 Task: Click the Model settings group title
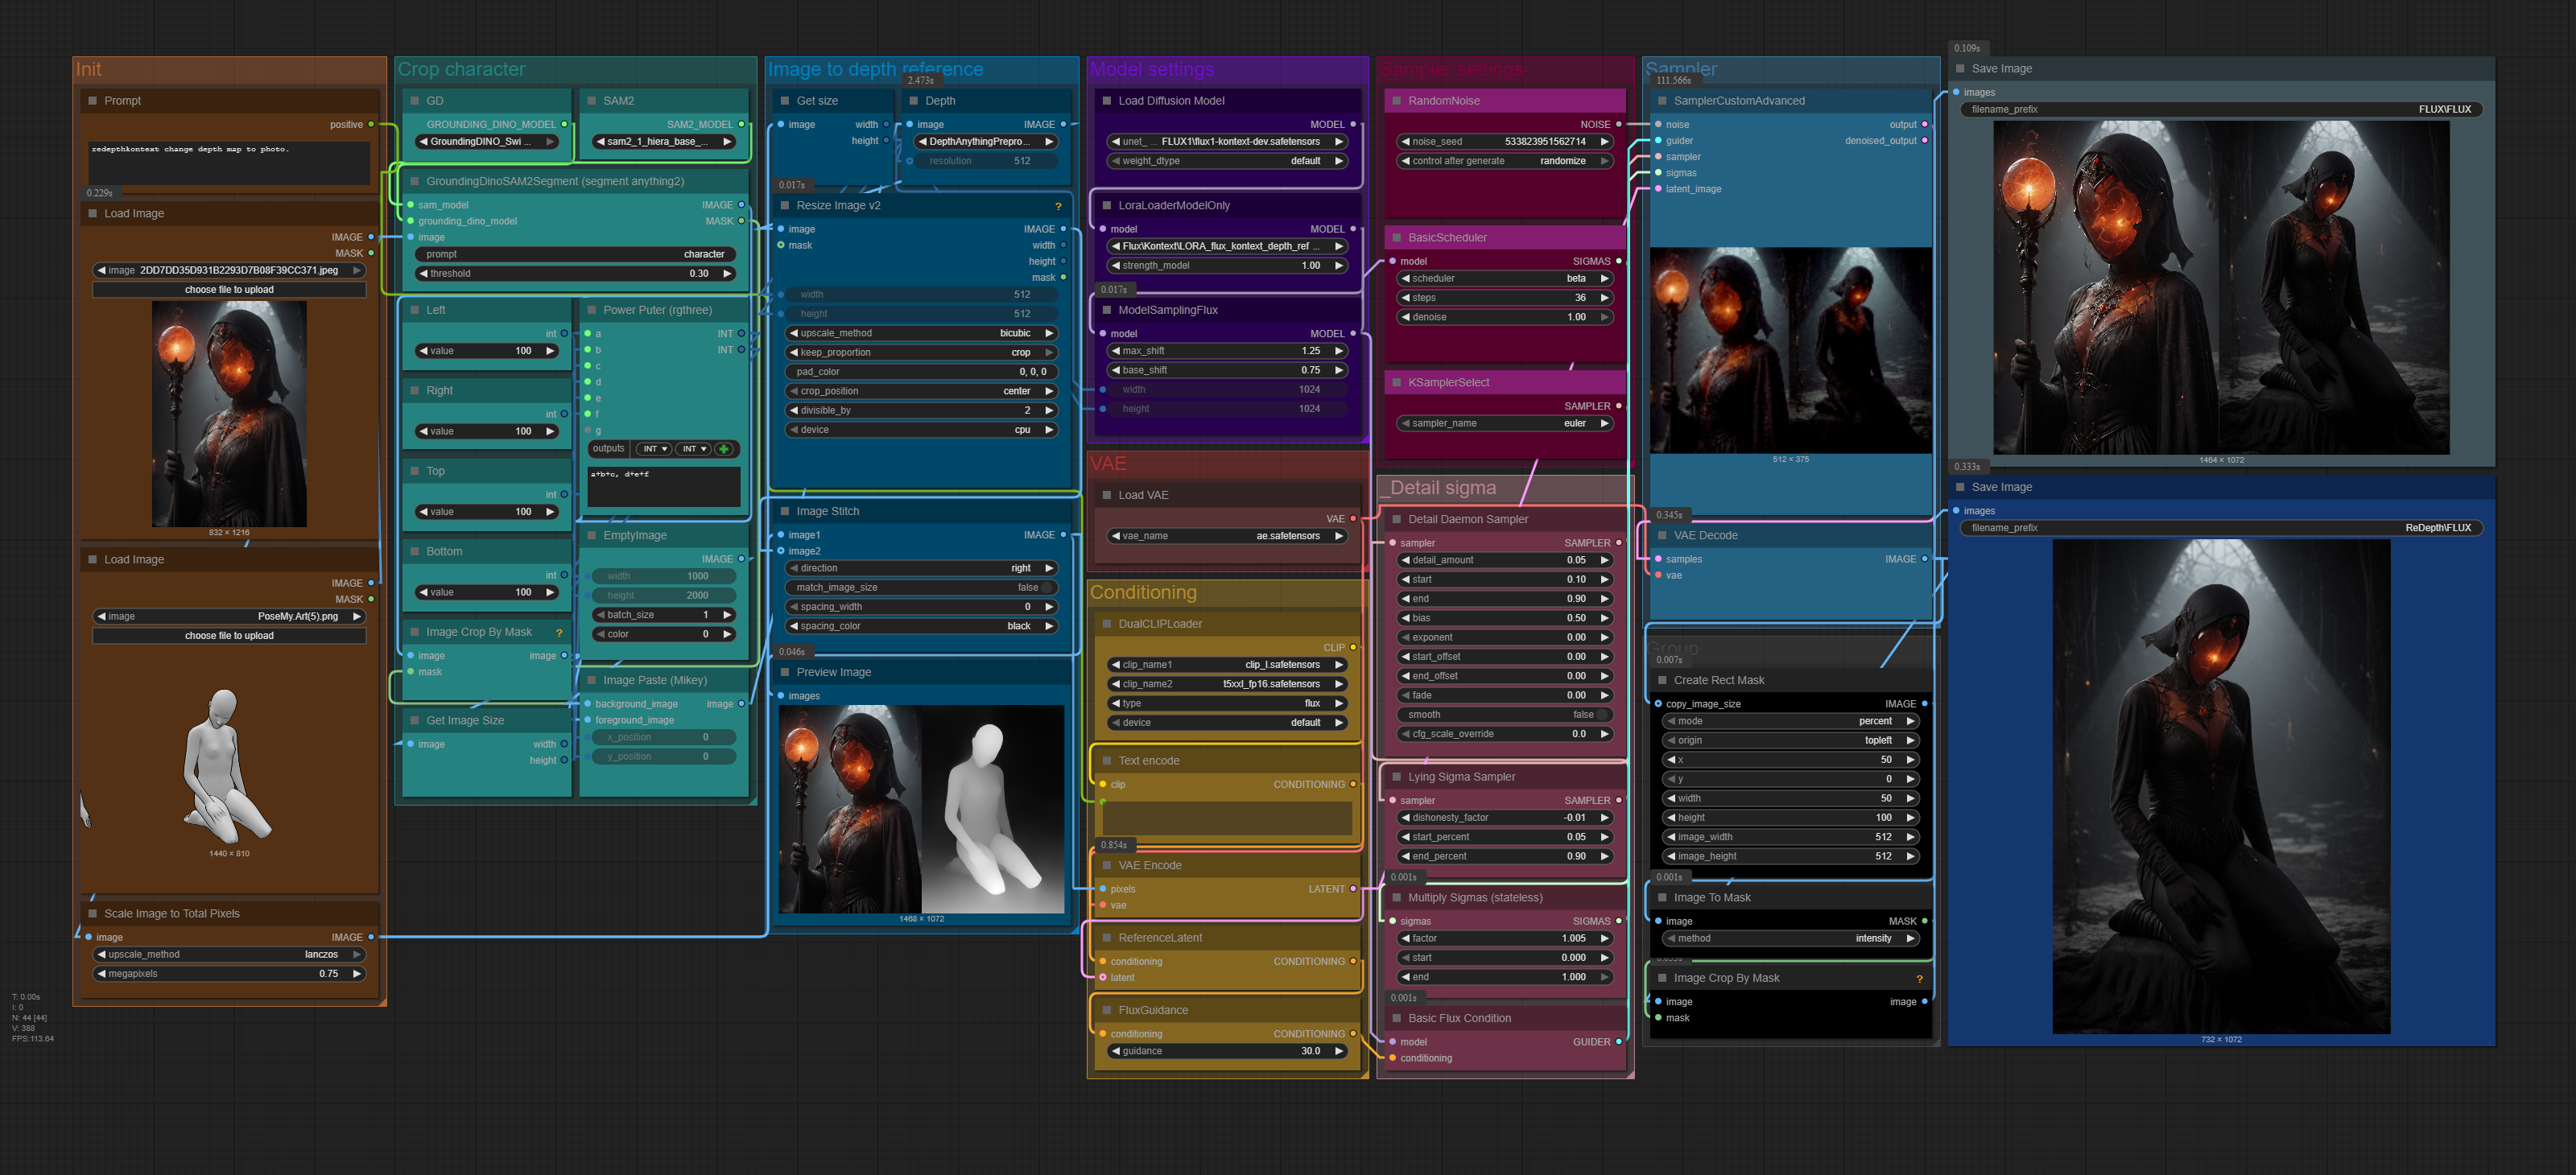click(1151, 70)
